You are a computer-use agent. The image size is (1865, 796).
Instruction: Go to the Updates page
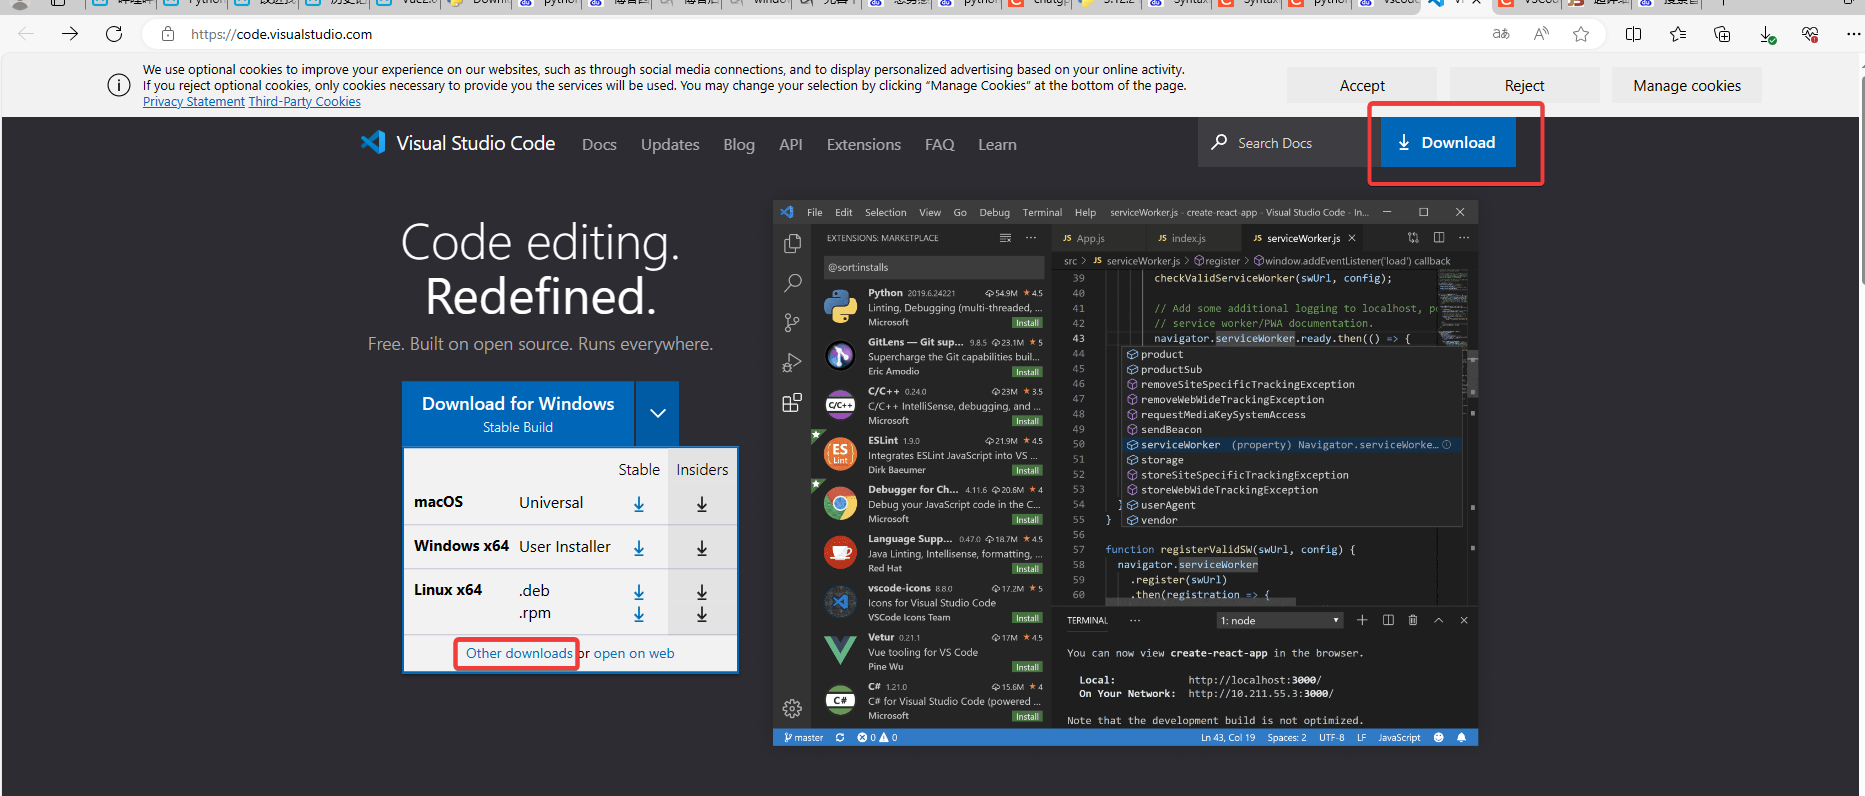[x=670, y=145]
